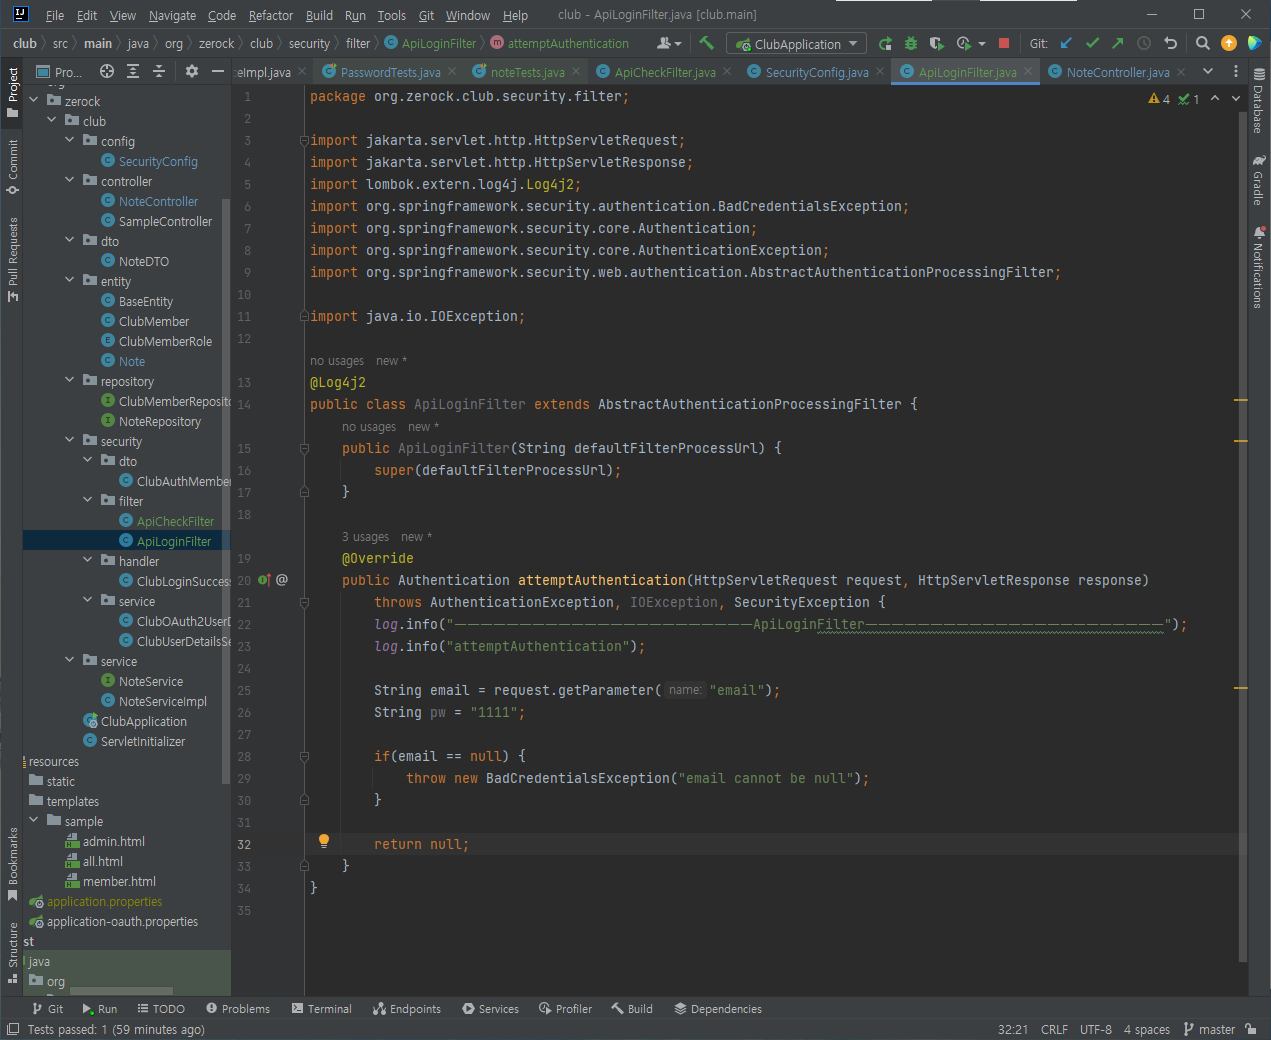
Task: Commit changes using Git checkmark icon
Action: point(1092,43)
